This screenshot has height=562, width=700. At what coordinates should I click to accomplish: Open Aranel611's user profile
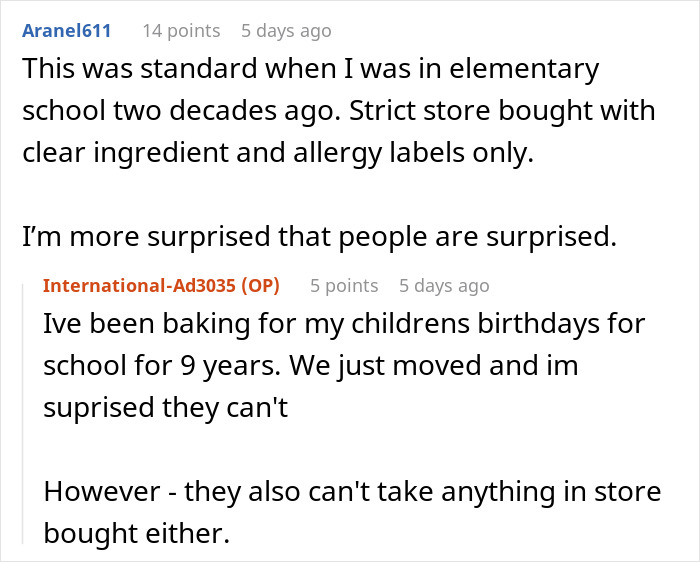tap(65, 30)
